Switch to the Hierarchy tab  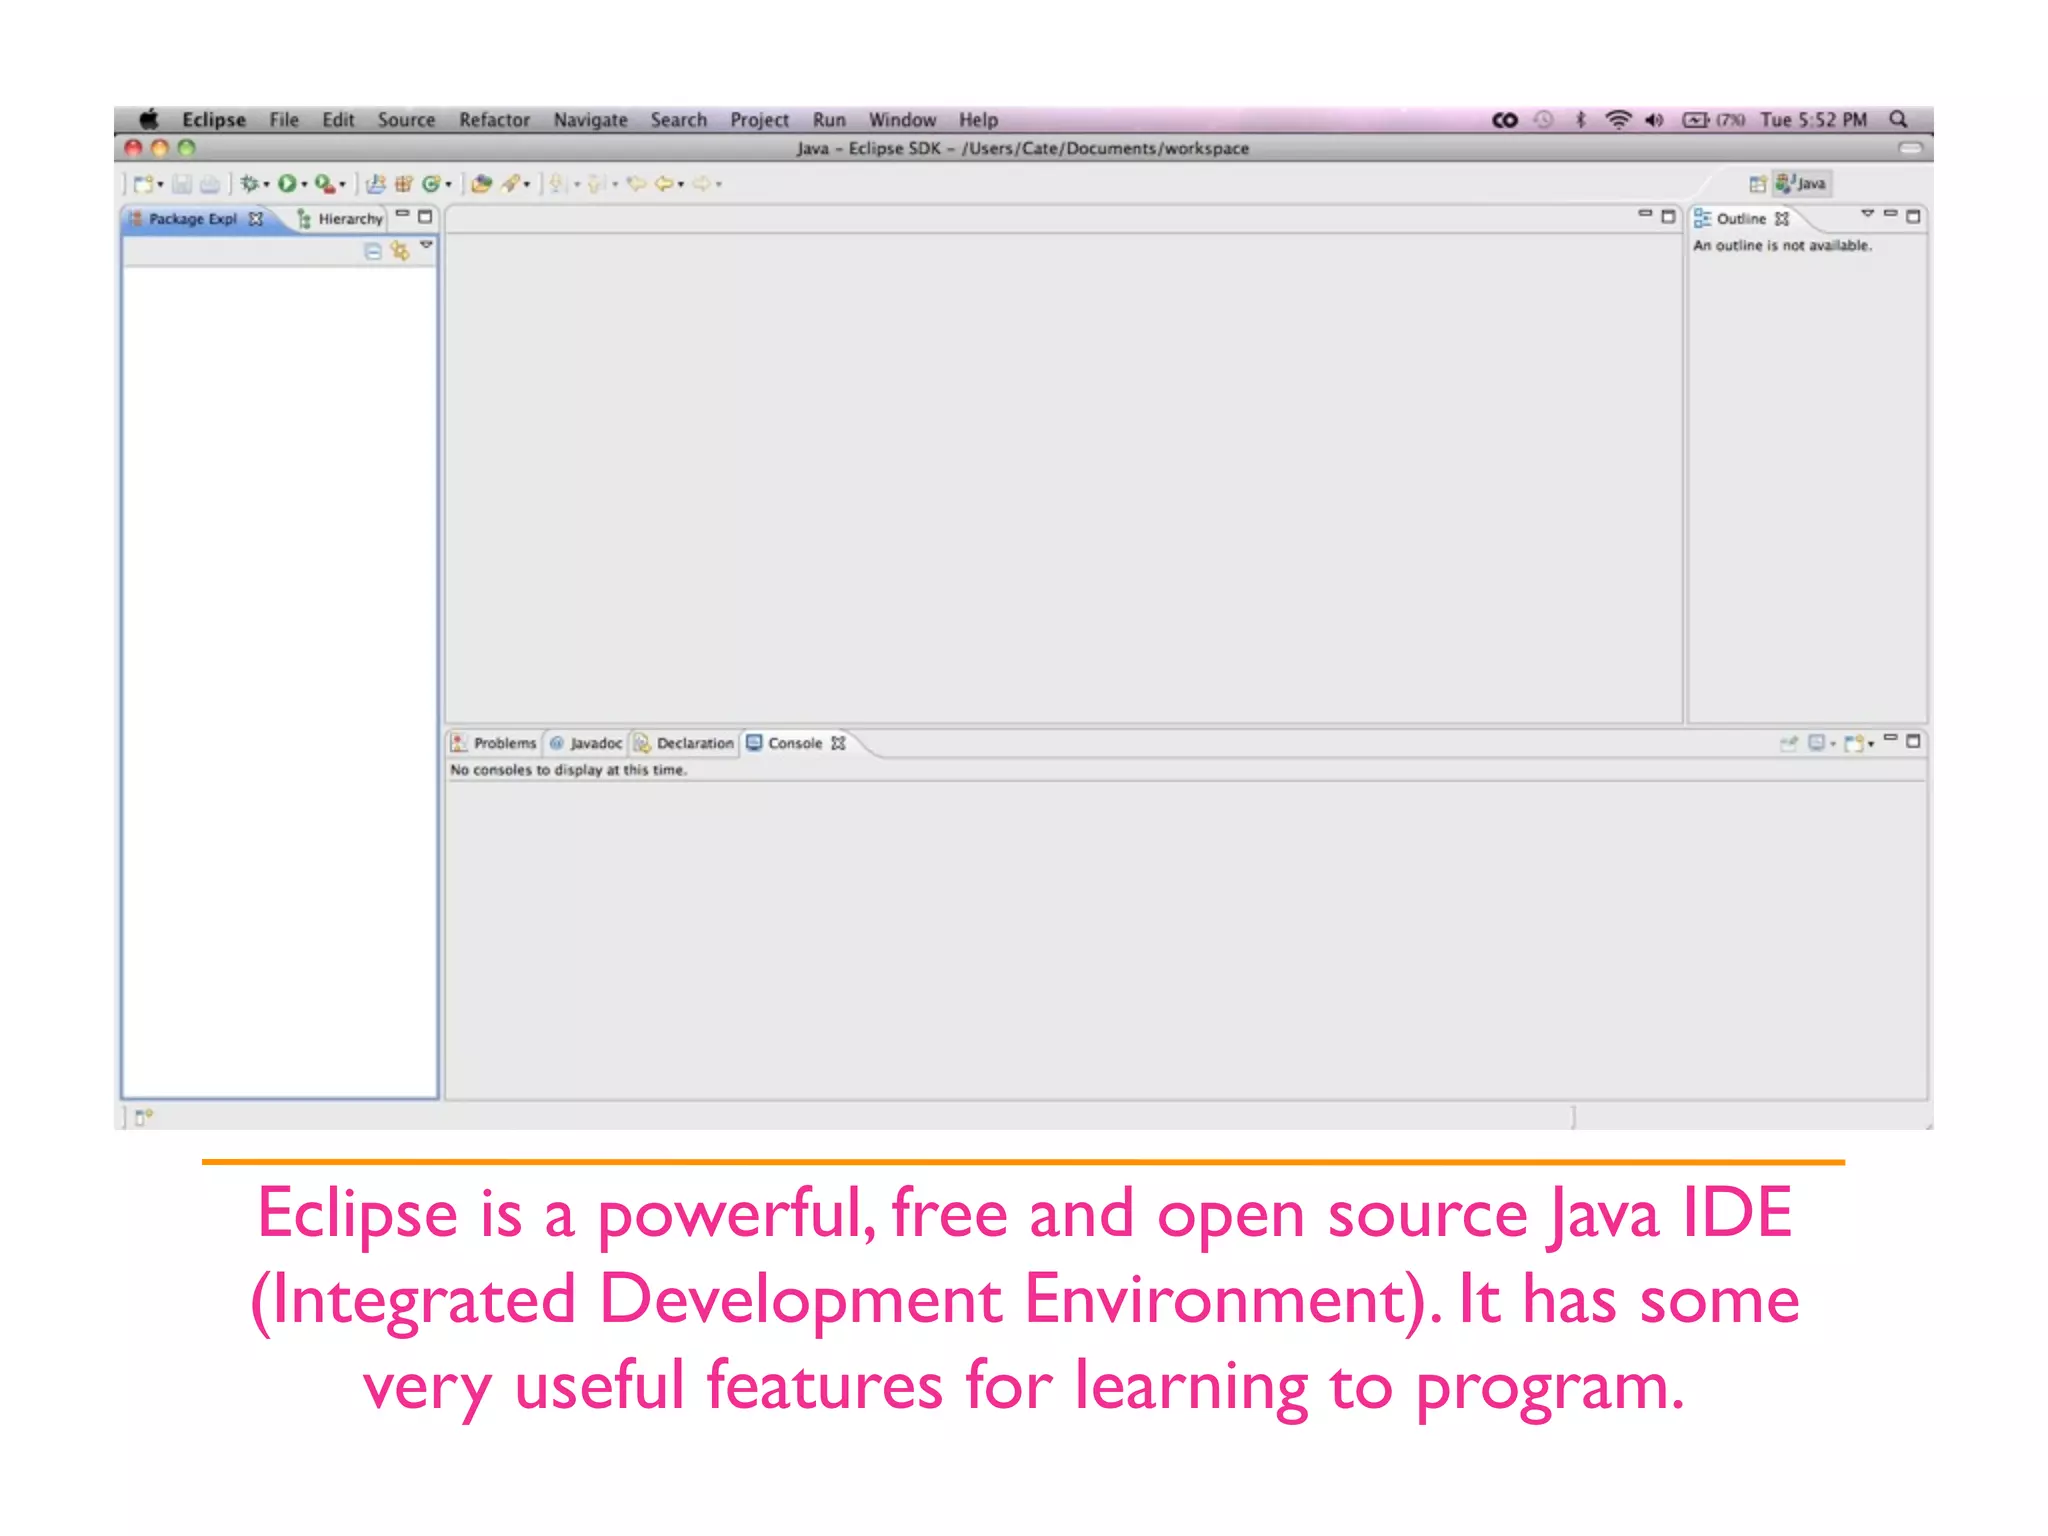(x=341, y=218)
